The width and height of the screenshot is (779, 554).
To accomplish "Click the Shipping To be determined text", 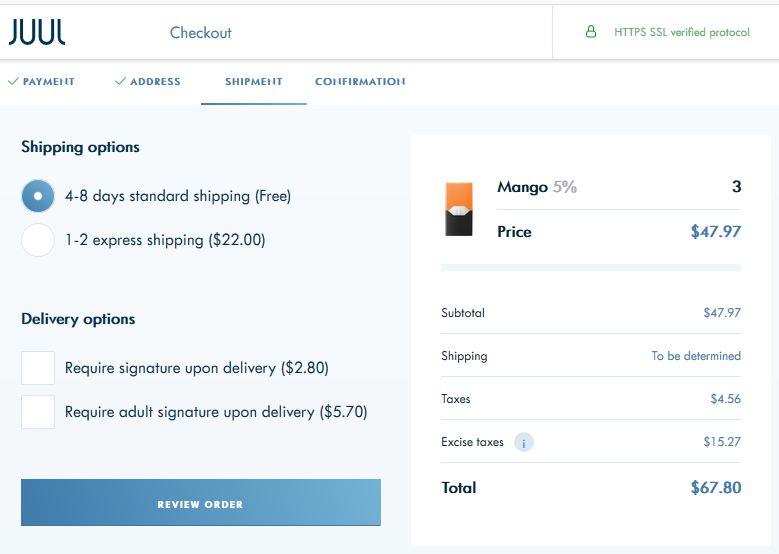I will tap(696, 356).
